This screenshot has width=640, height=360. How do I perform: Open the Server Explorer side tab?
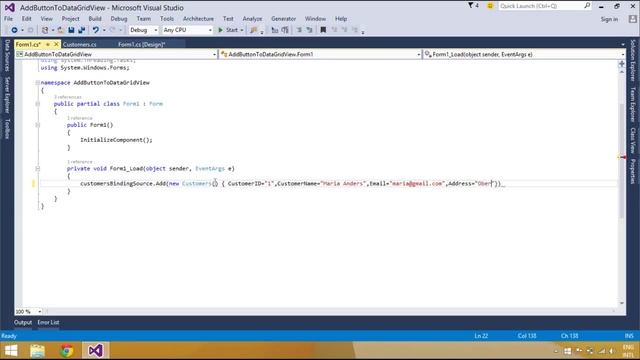click(7, 95)
